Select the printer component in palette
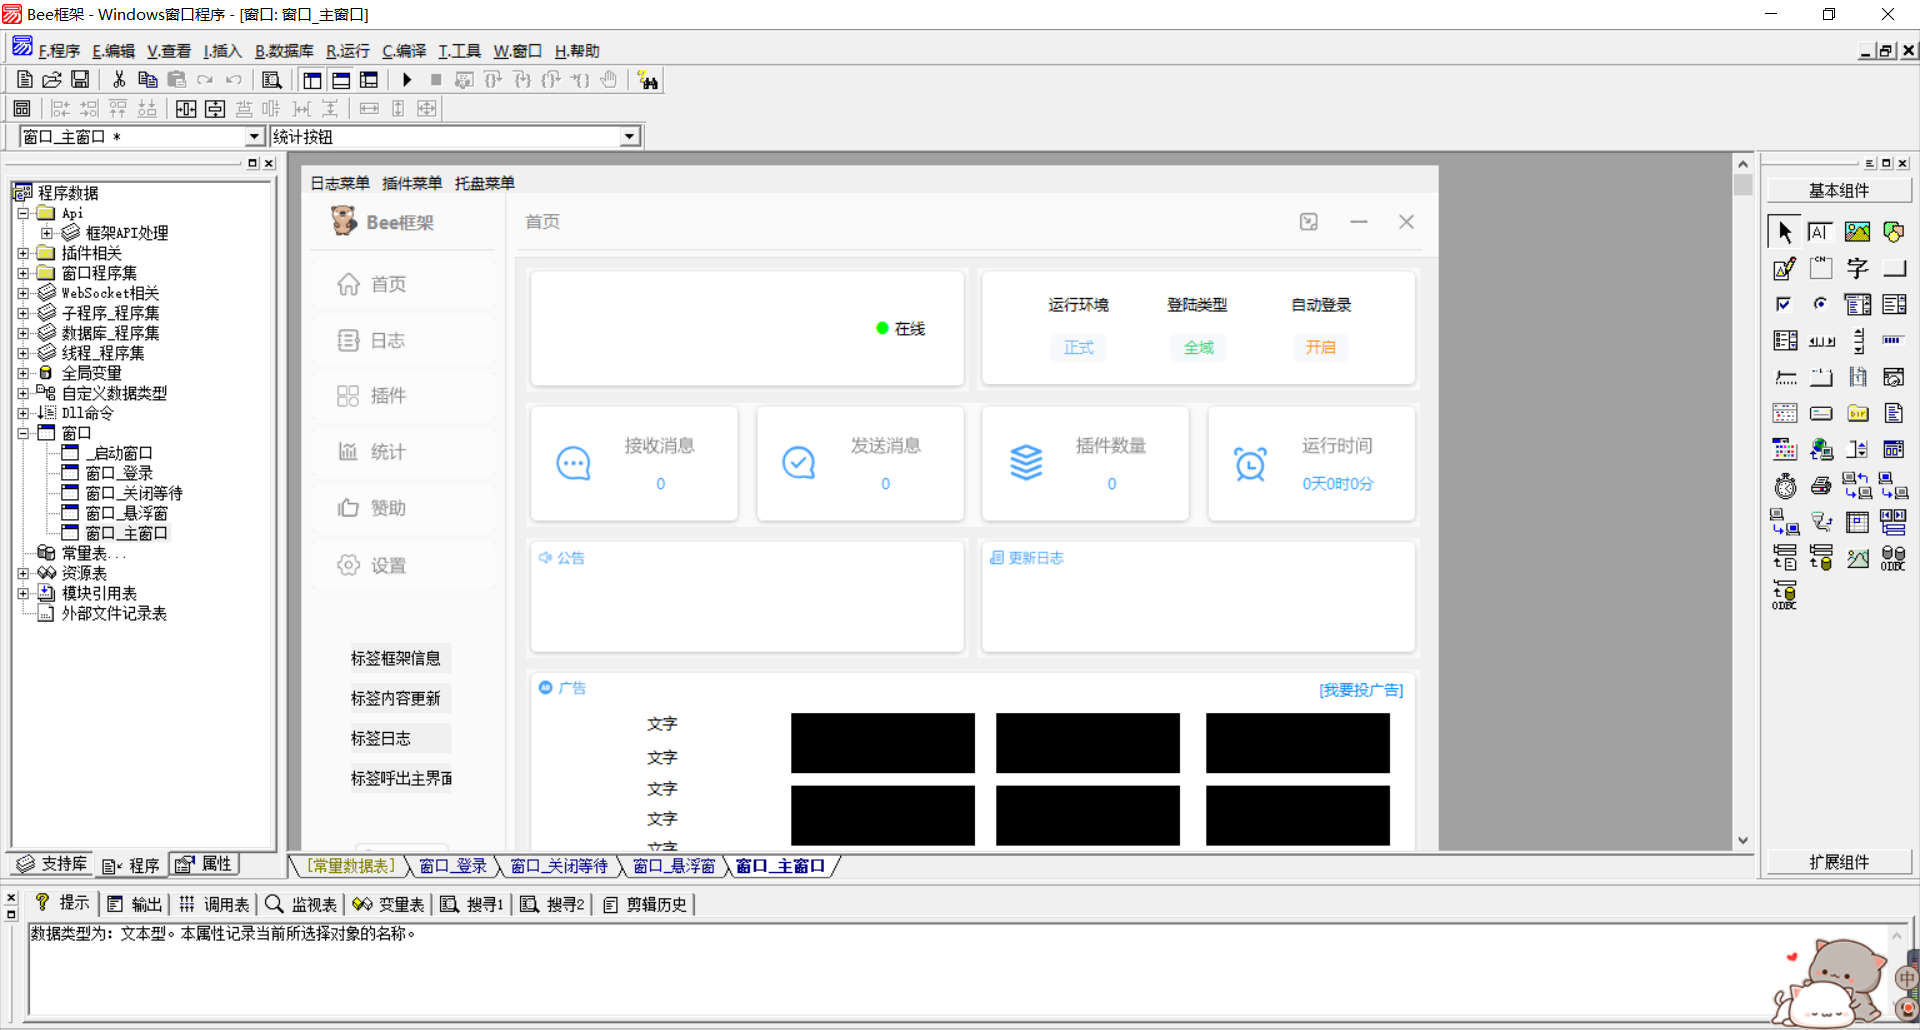This screenshot has height=1030, width=1920. pos(1821,487)
